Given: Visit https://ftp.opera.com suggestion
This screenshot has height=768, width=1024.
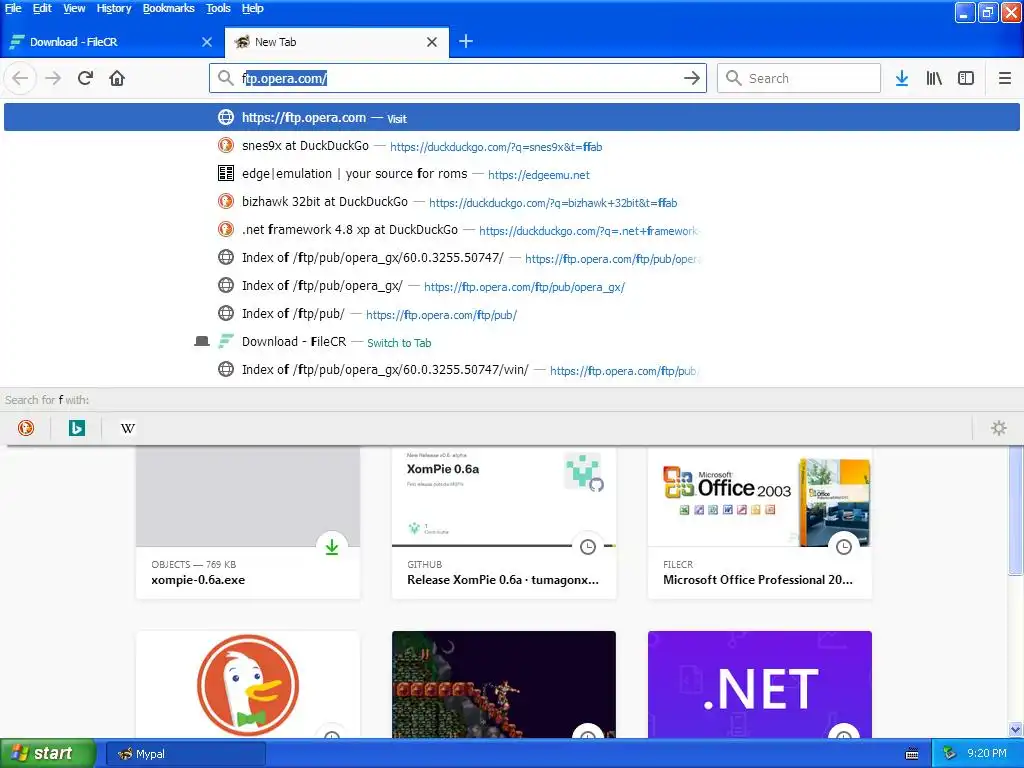Looking at the screenshot, I should tap(511, 118).
